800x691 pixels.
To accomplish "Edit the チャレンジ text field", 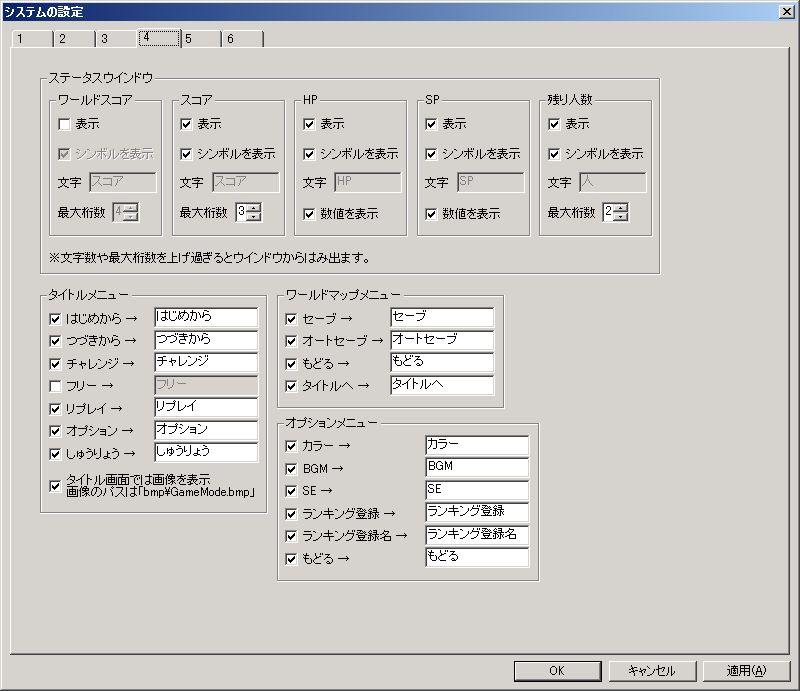I will click(x=206, y=362).
